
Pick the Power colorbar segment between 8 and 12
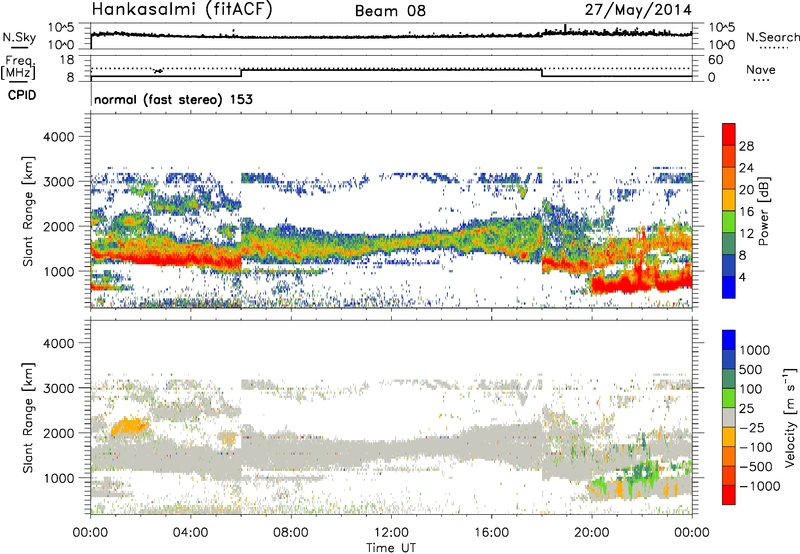pos(729,244)
